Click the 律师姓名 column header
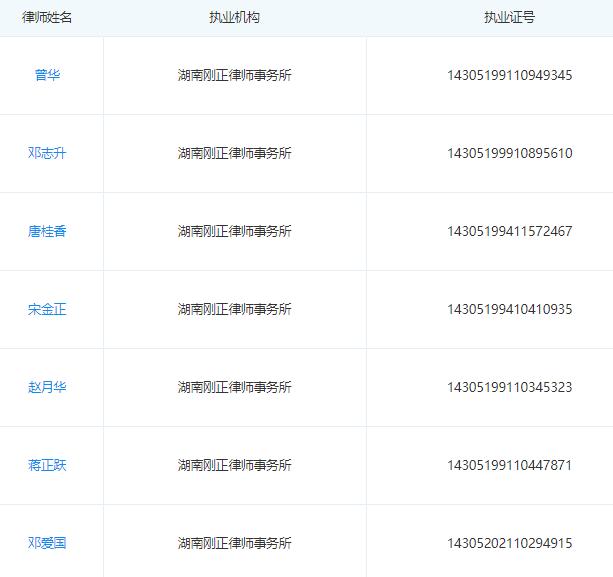 (47, 18)
